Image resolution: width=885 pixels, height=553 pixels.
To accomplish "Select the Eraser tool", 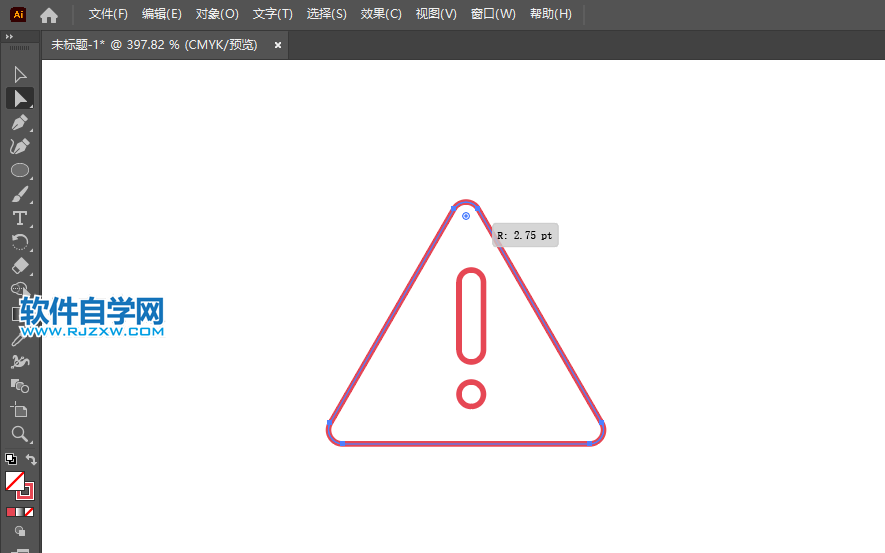I will [20, 266].
